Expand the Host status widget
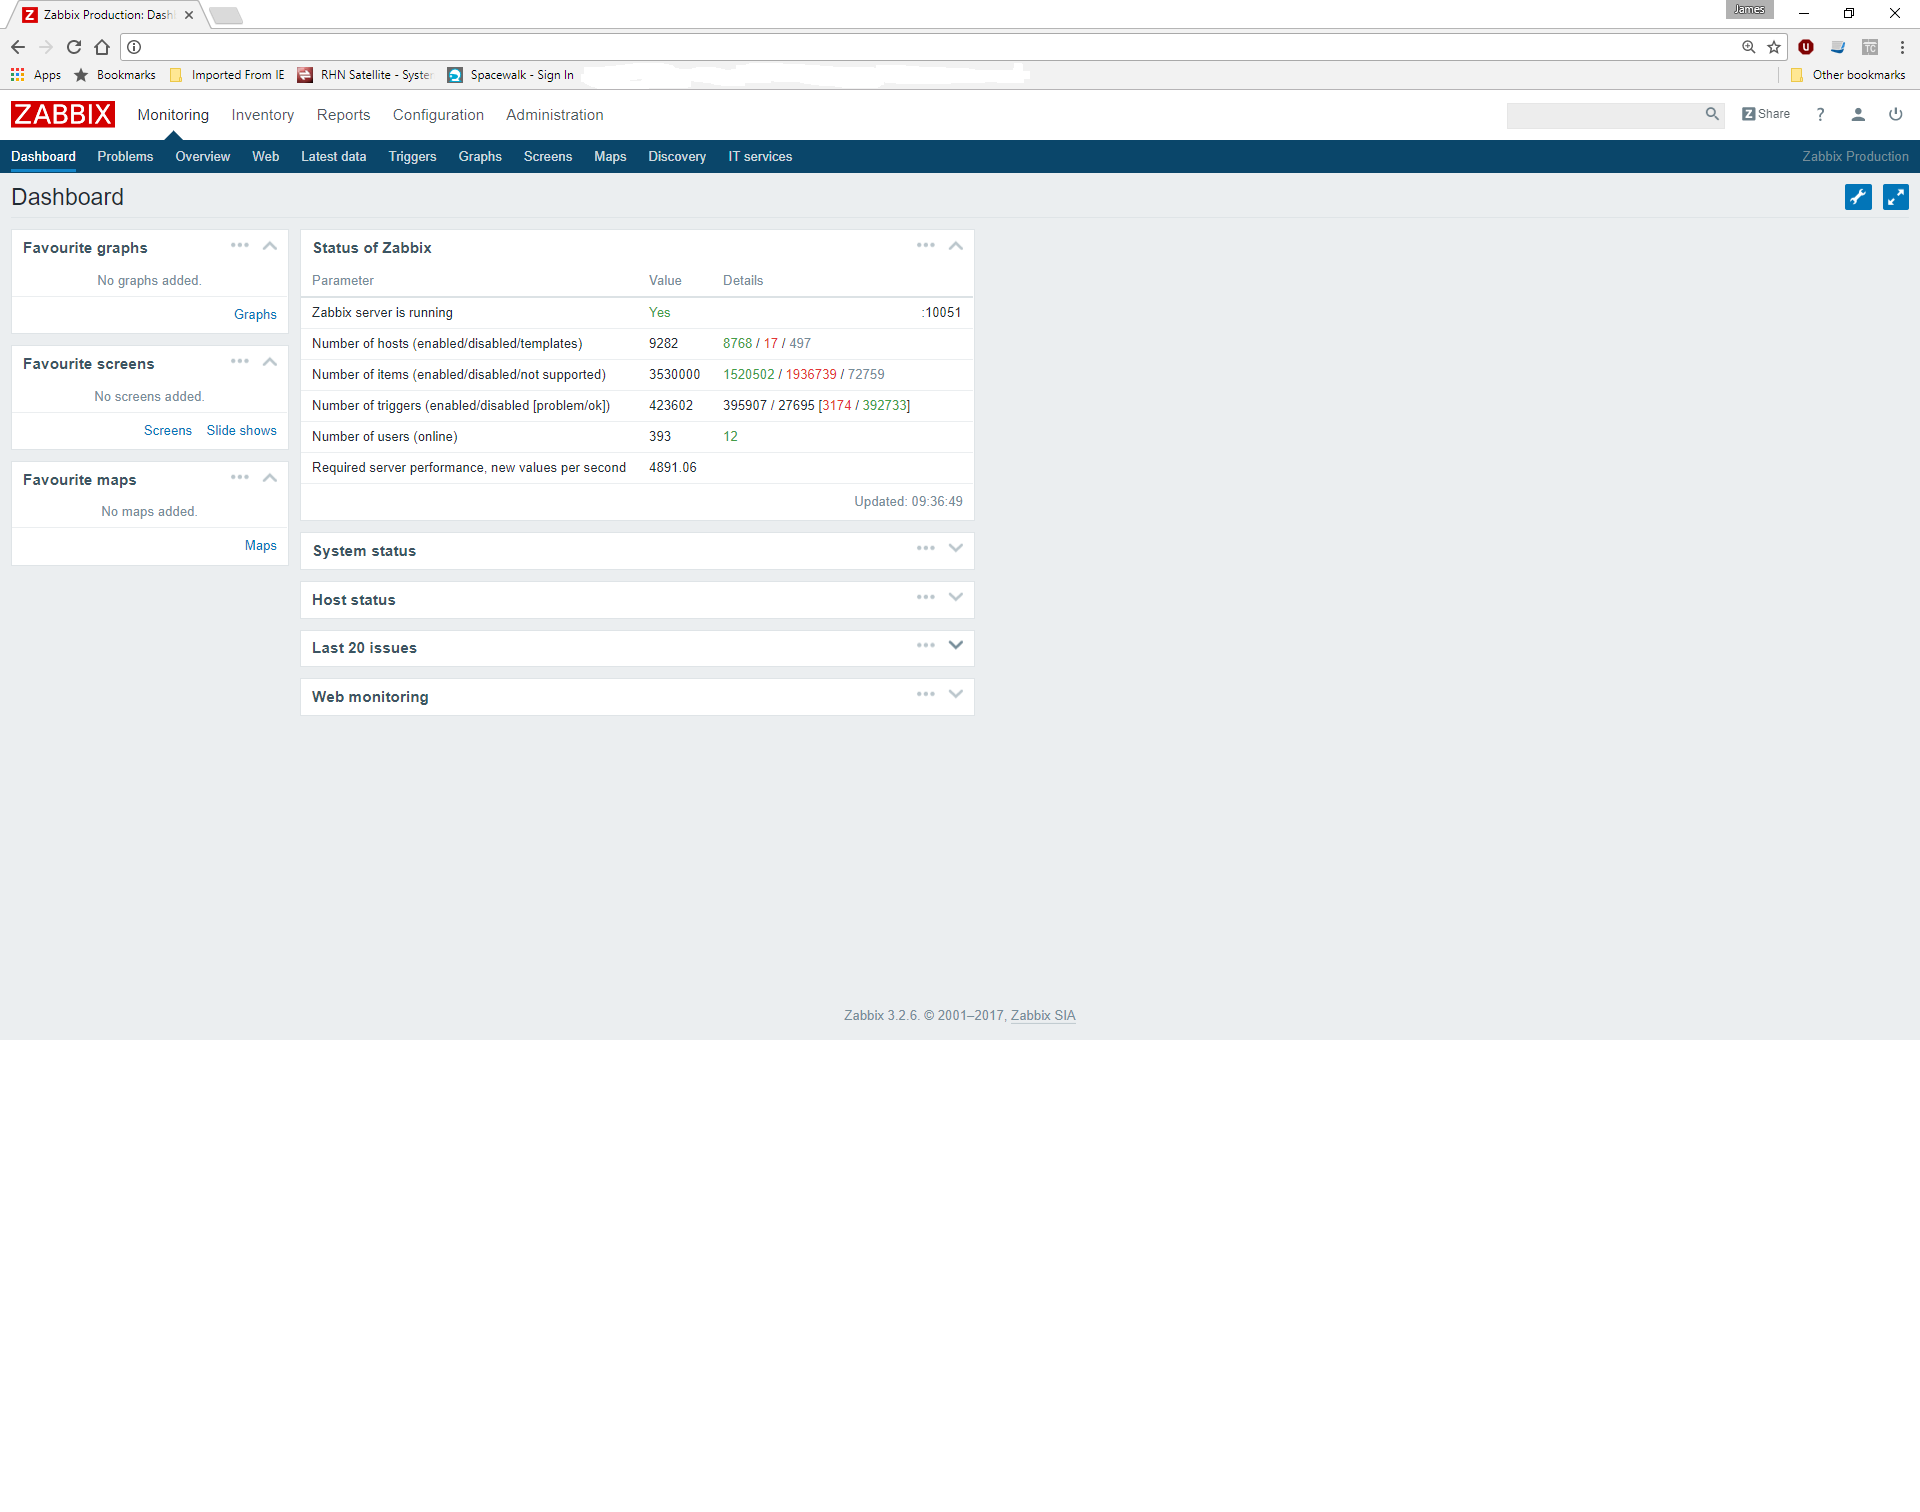 tap(956, 597)
